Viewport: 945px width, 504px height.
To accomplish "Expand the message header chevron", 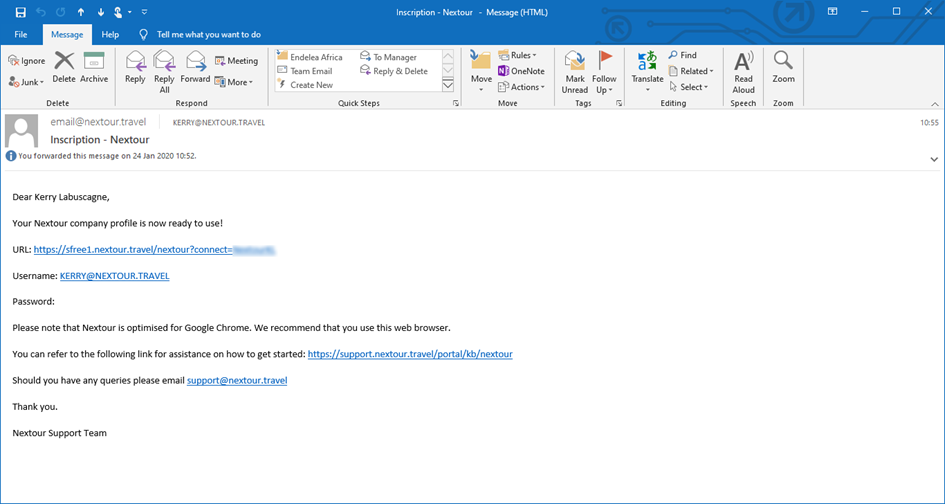I will pyautogui.click(x=934, y=160).
